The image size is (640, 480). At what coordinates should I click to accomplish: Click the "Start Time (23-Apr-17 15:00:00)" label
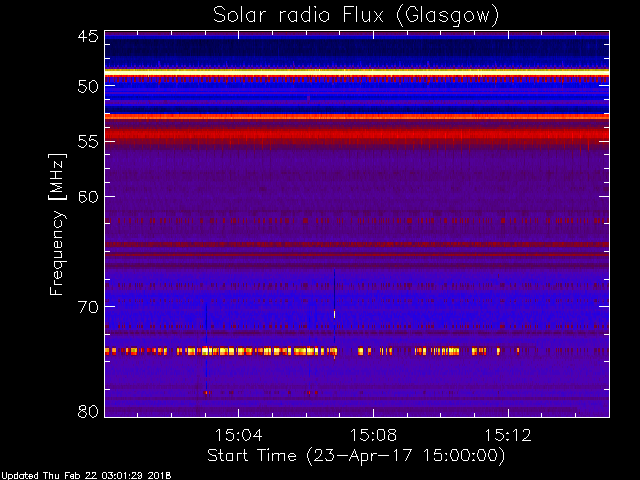356,456
